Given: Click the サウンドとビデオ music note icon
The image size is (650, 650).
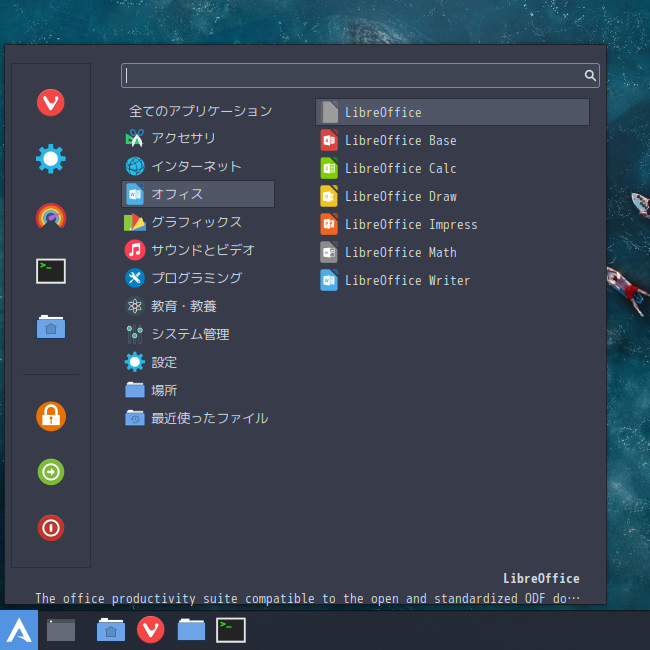Looking at the screenshot, I should pyautogui.click(x=135, y=250).
